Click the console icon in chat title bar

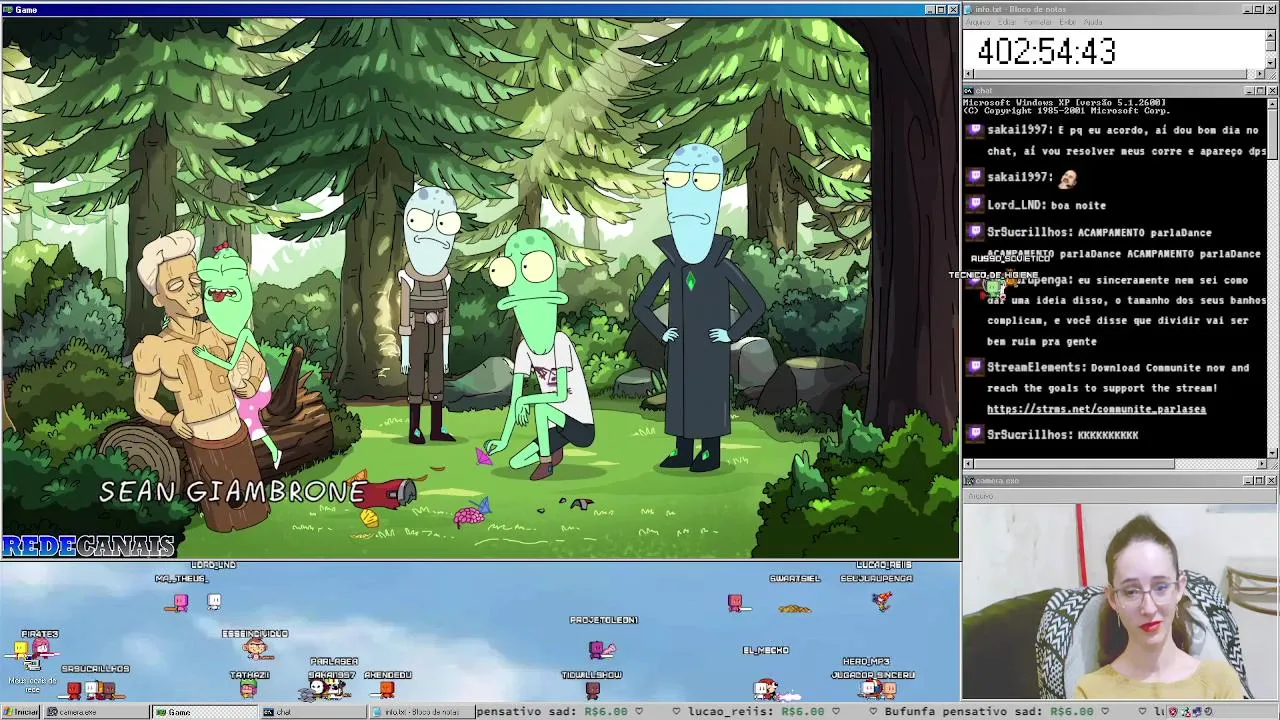pos(969,91)
